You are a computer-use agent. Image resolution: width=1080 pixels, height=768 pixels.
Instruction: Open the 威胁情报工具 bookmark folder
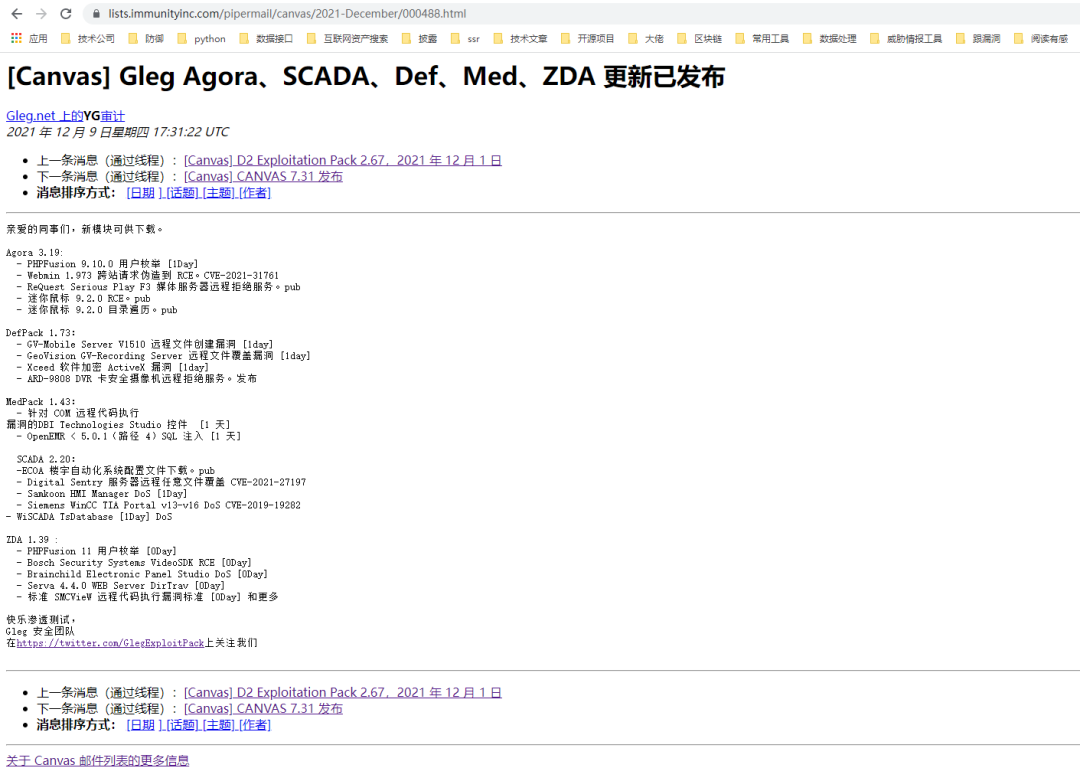(x=906, y=39)
